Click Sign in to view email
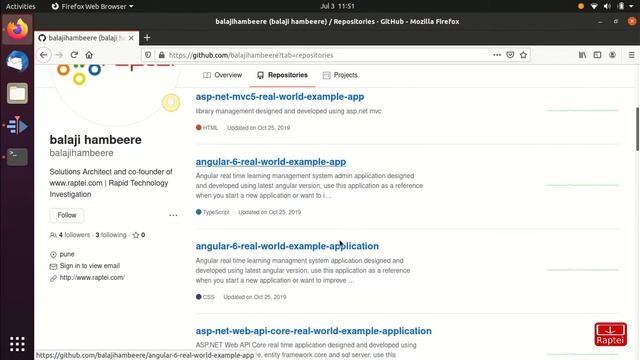The height and width of the screenshot is (360, 640). point(90,266)
